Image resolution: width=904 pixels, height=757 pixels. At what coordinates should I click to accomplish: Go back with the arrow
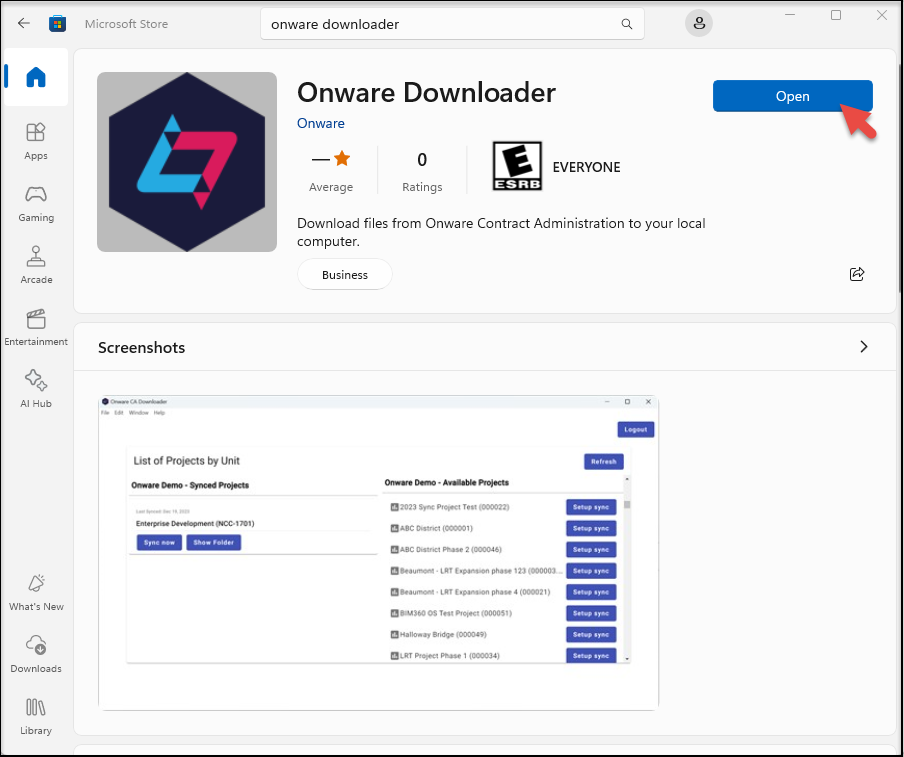click(x=24, y=24)
